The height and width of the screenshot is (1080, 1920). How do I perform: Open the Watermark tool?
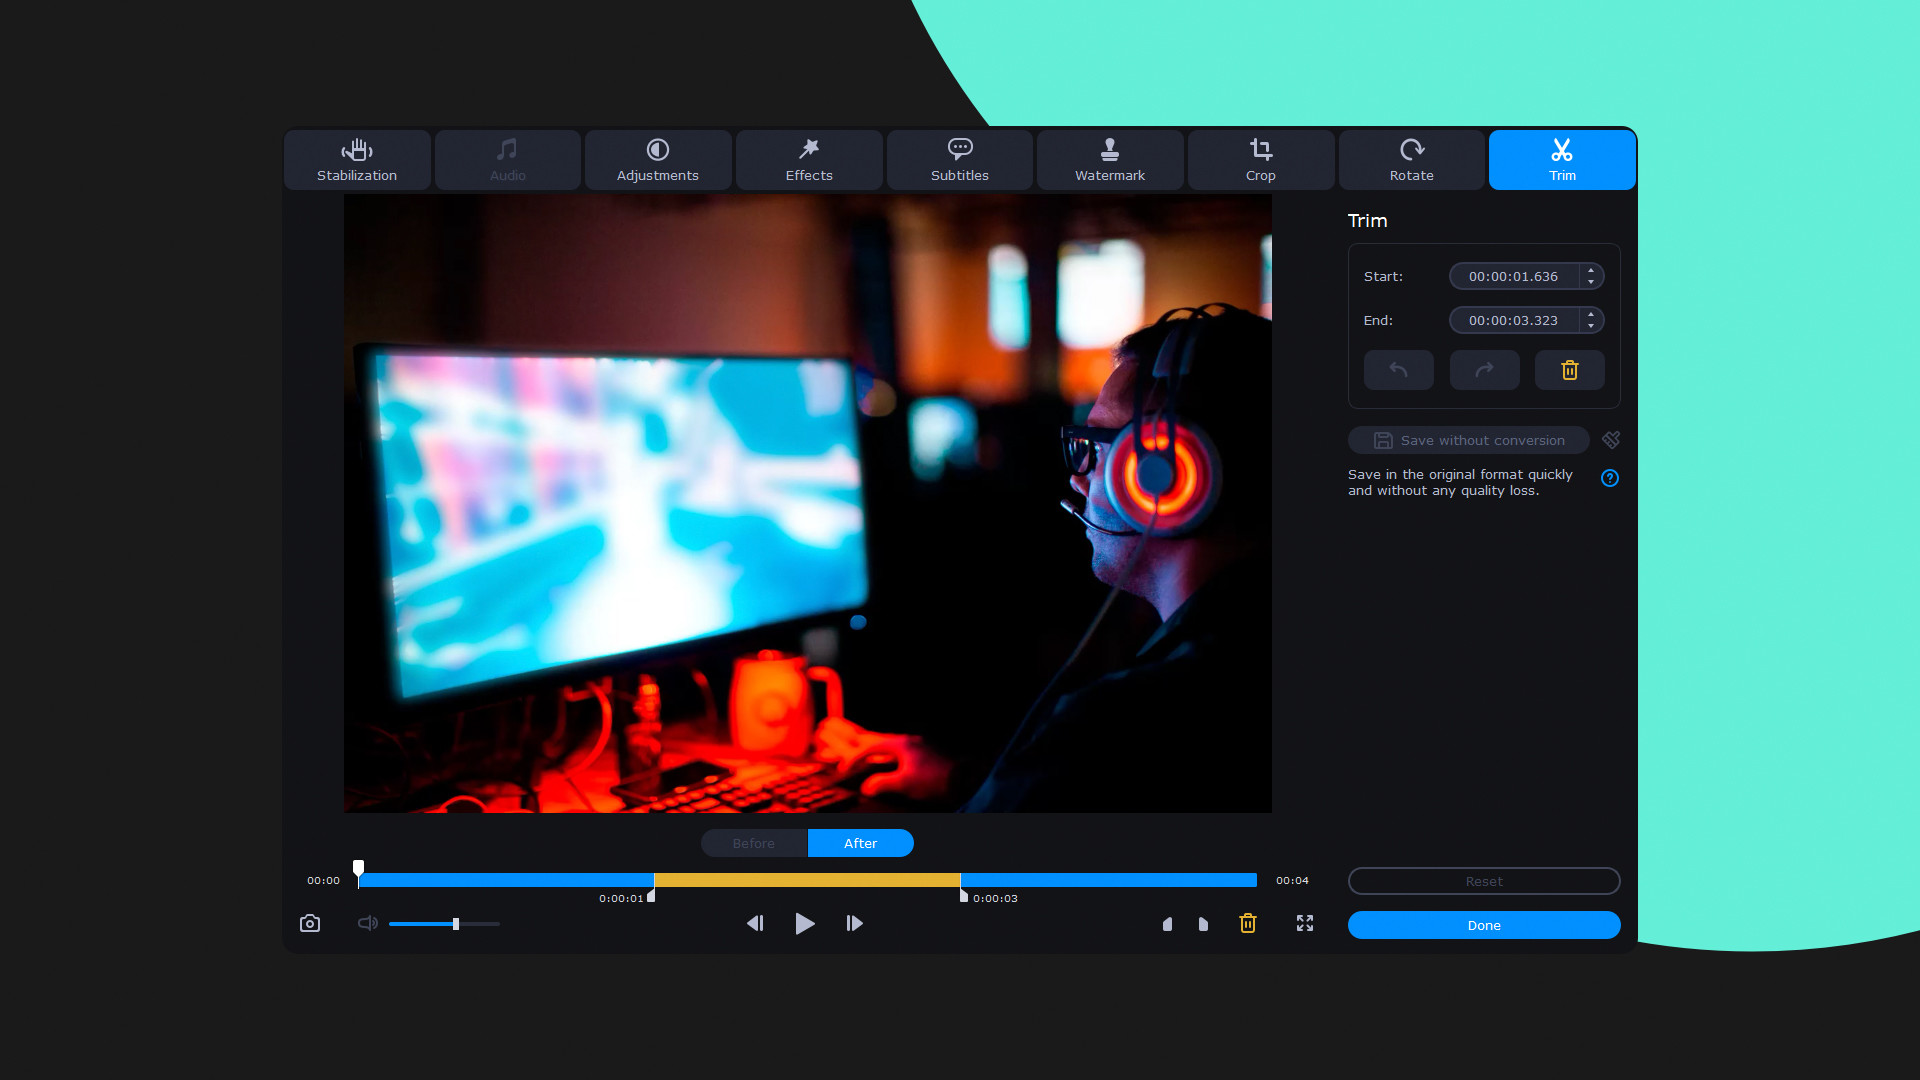[x=1110, y=160]
